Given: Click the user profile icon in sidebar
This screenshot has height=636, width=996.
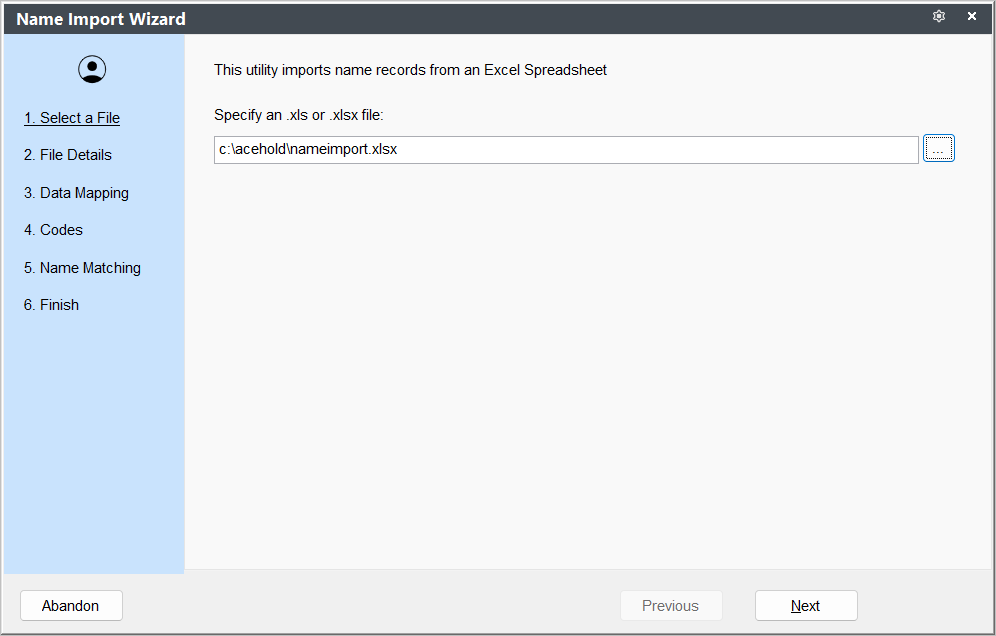Looking at the screenshot, I should pyautogui.click(x=92, y=69).
